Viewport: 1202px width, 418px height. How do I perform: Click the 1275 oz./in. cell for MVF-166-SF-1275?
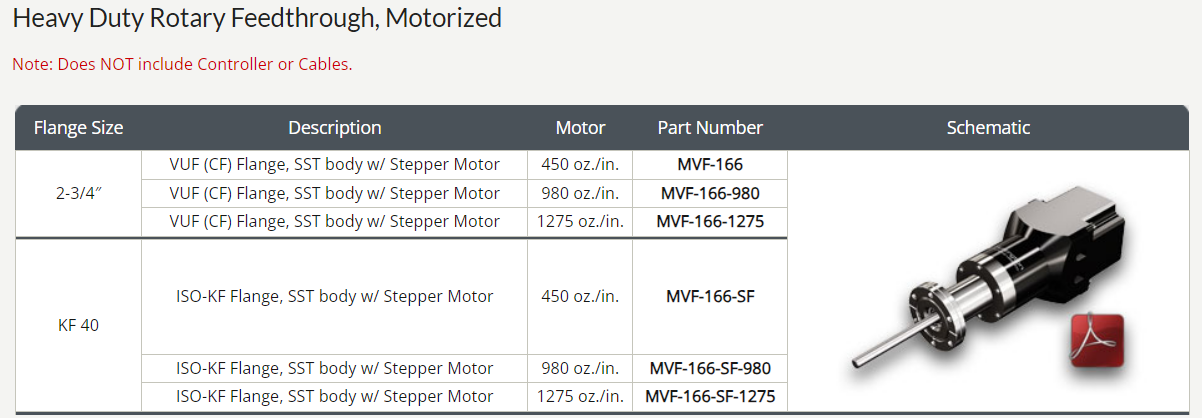pos(580,396)
